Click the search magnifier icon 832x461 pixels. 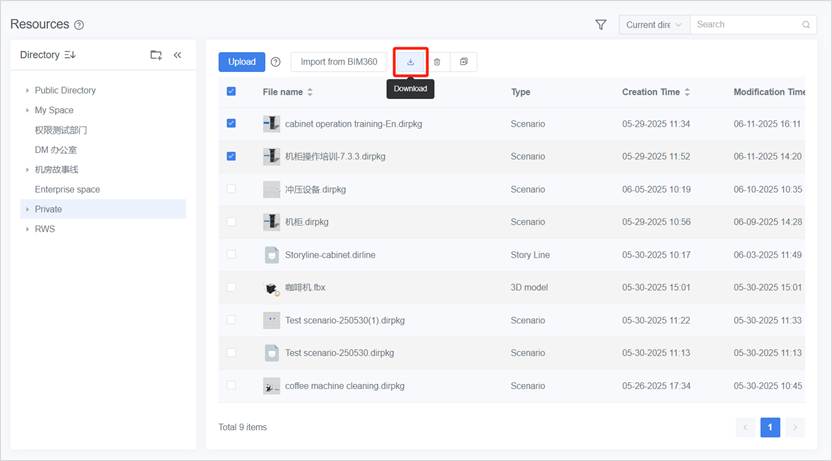(x=805, y=25)
